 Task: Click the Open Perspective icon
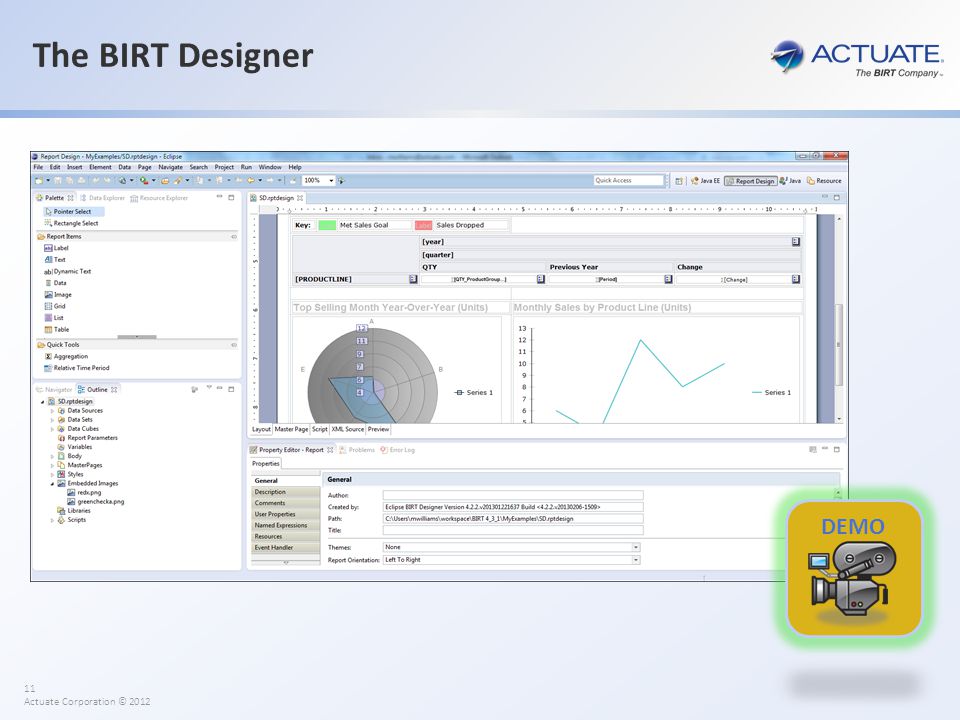[679, 181]
